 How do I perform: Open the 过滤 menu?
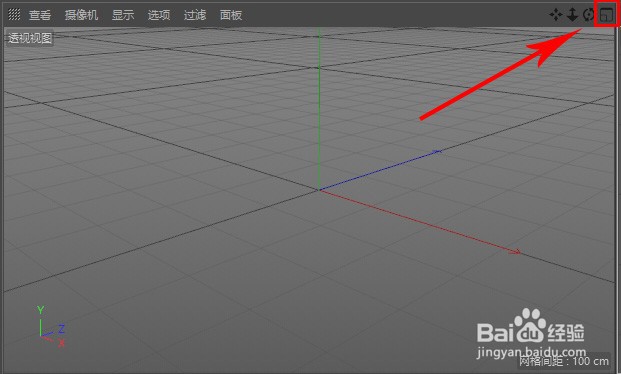(x=195, y=15)
